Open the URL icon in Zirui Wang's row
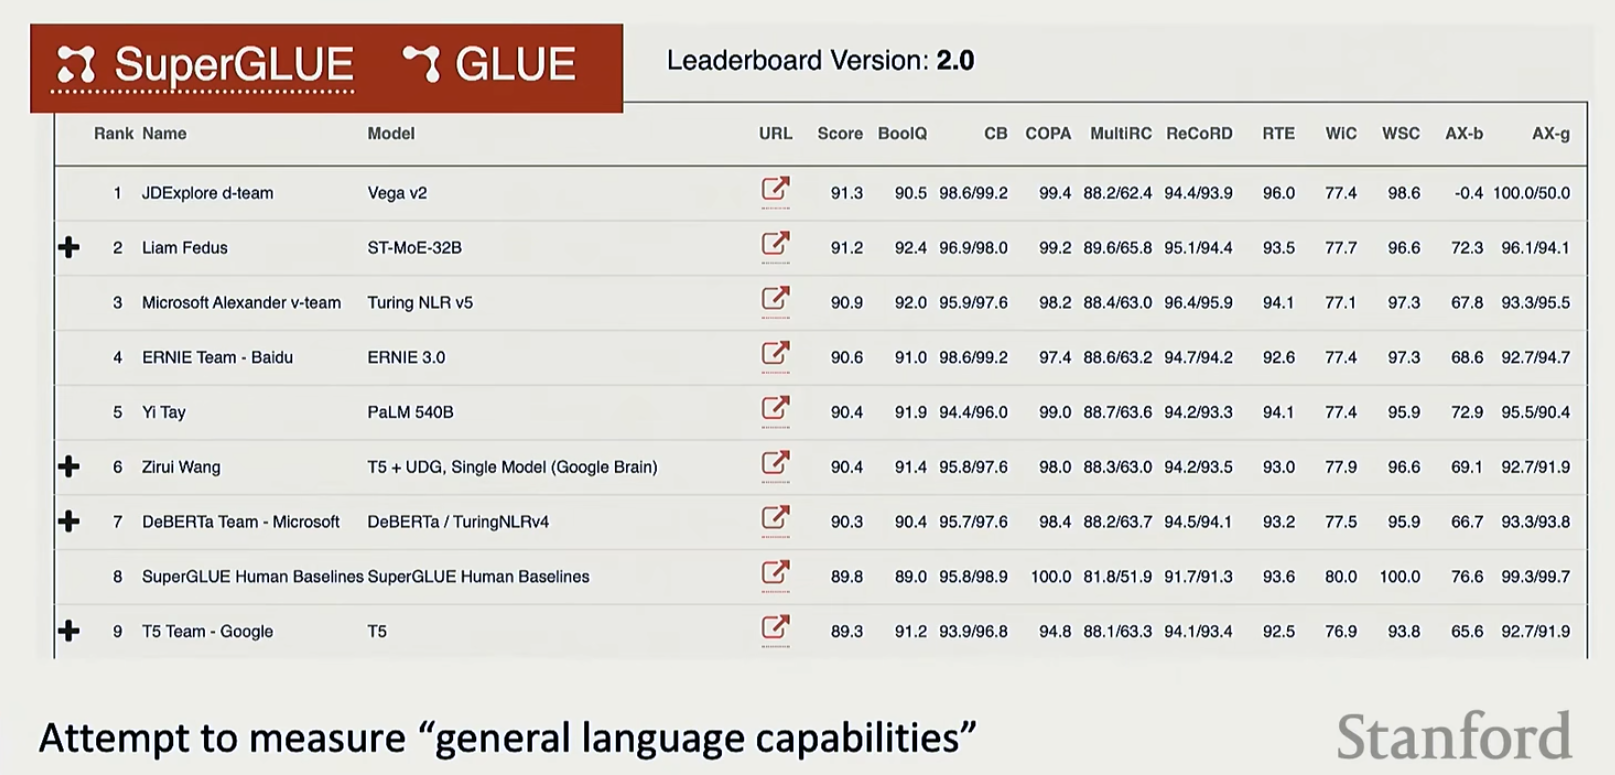Image resolution: width=1615 pixels, height=775 pixels. [775, 464]
